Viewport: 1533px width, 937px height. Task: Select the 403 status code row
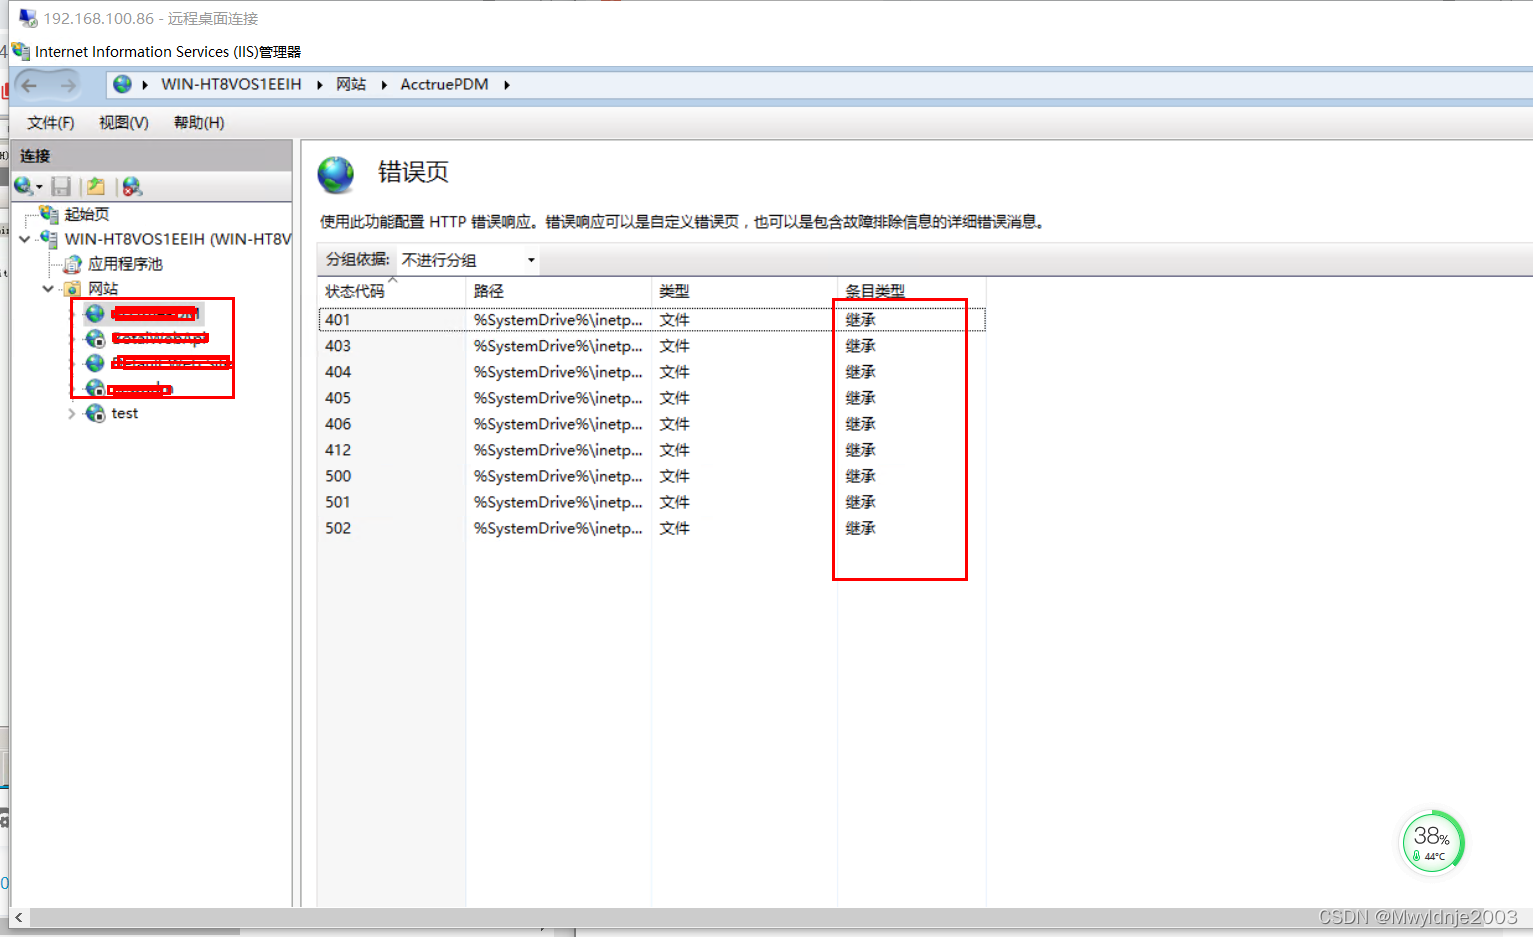(x=652, y=346)
